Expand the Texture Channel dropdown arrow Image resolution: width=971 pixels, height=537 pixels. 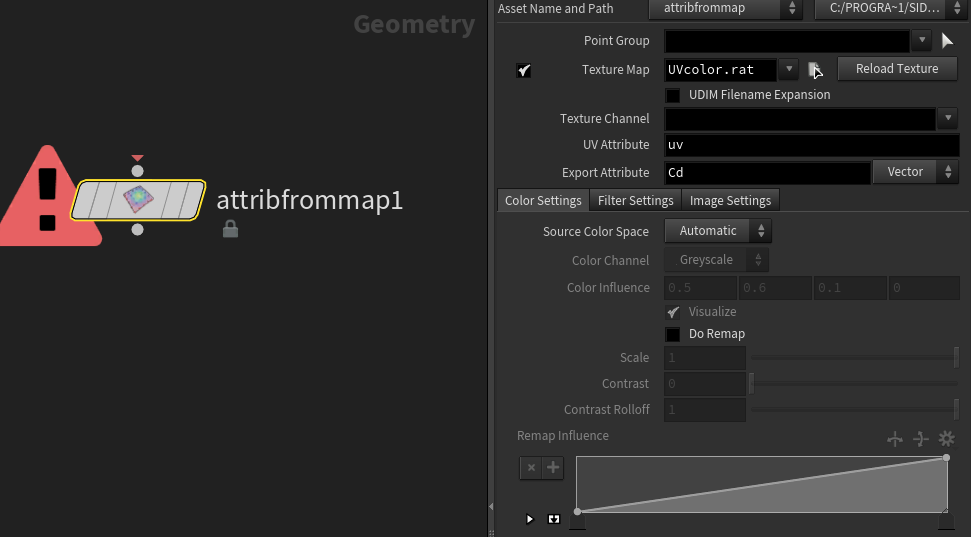[950, 119]
